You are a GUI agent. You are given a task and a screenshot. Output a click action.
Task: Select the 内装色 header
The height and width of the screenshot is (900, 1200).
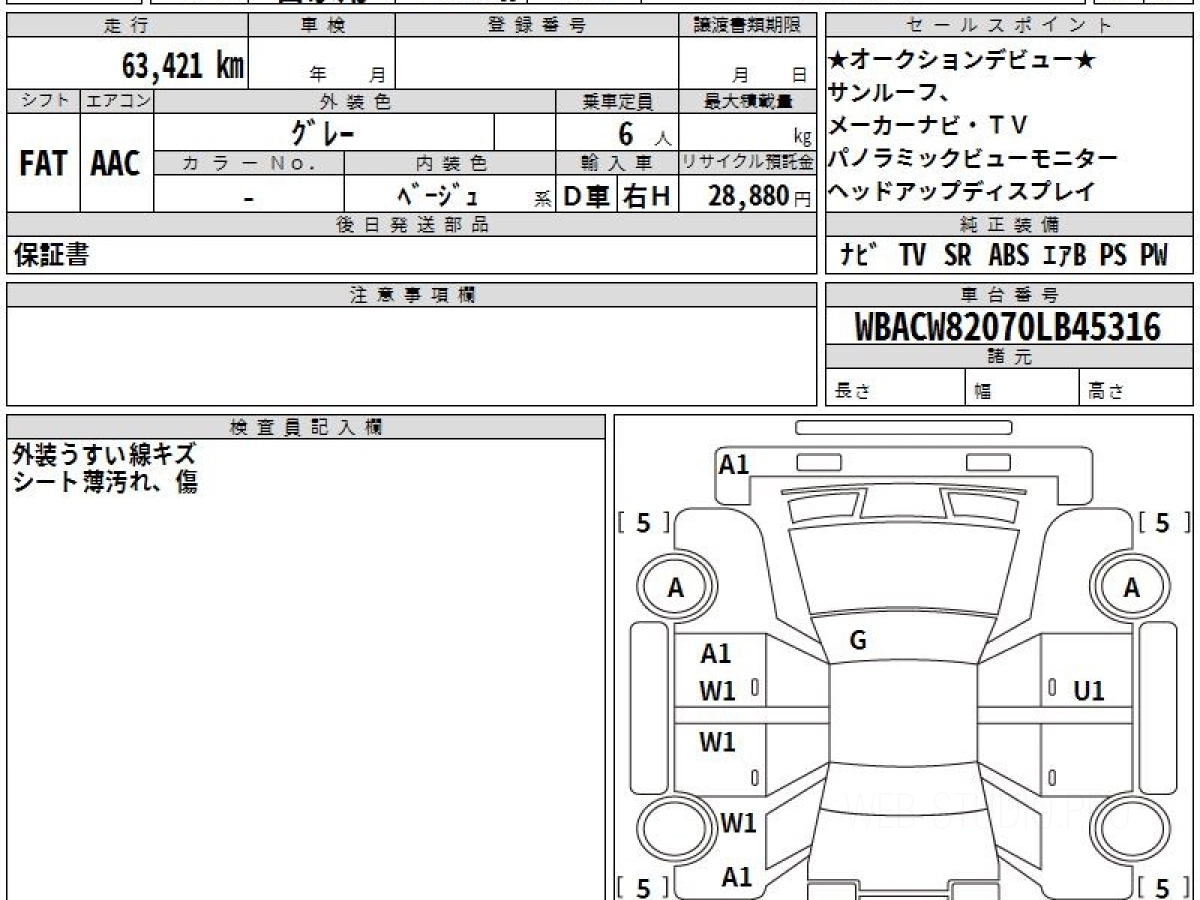click(450, 162)
